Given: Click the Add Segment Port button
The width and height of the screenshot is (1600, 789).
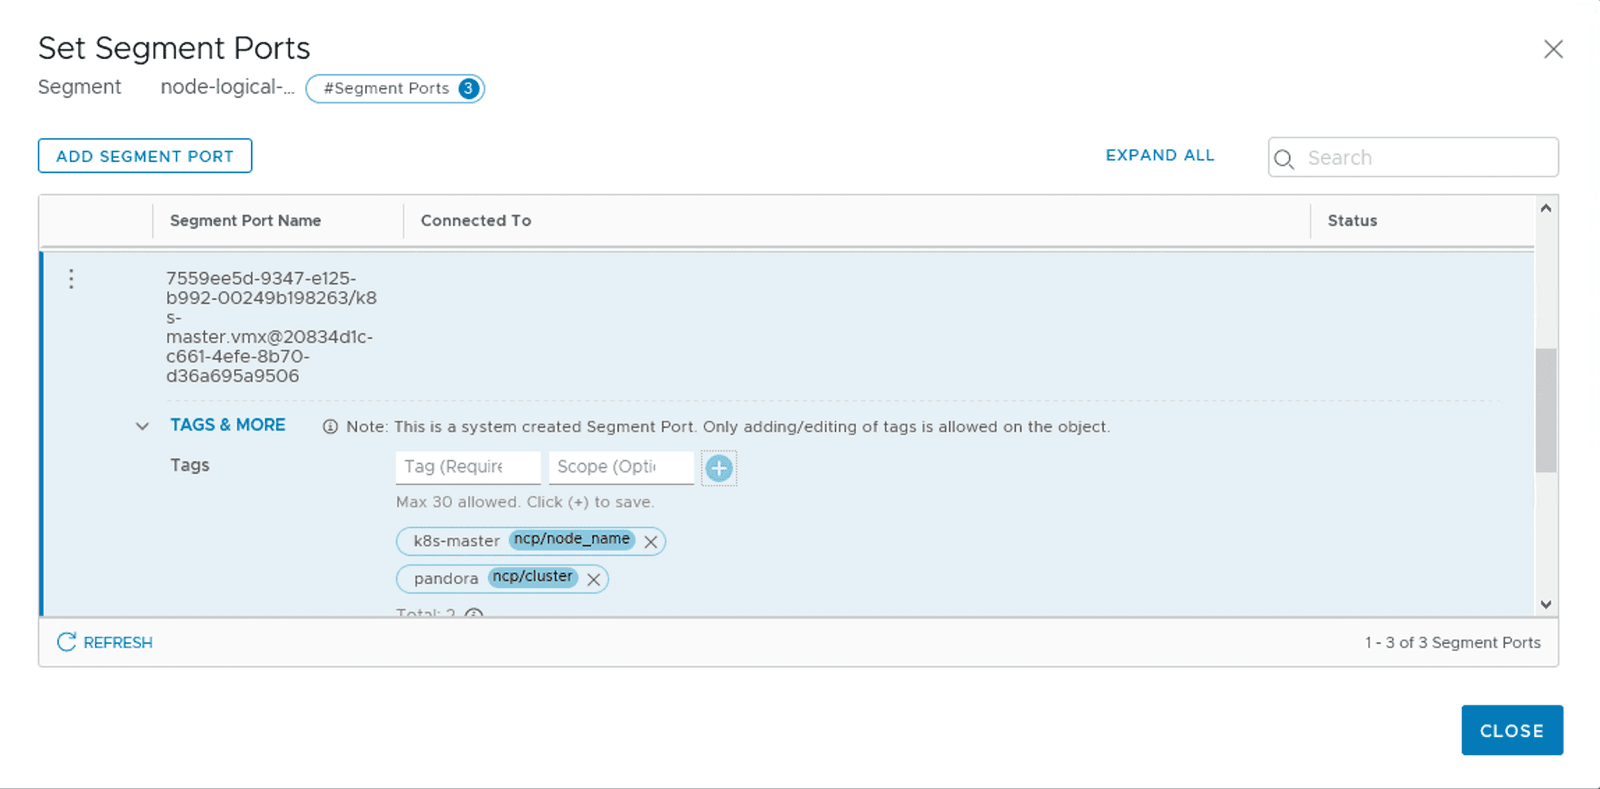Looking at the screenshot, I should tap(145, 156).
